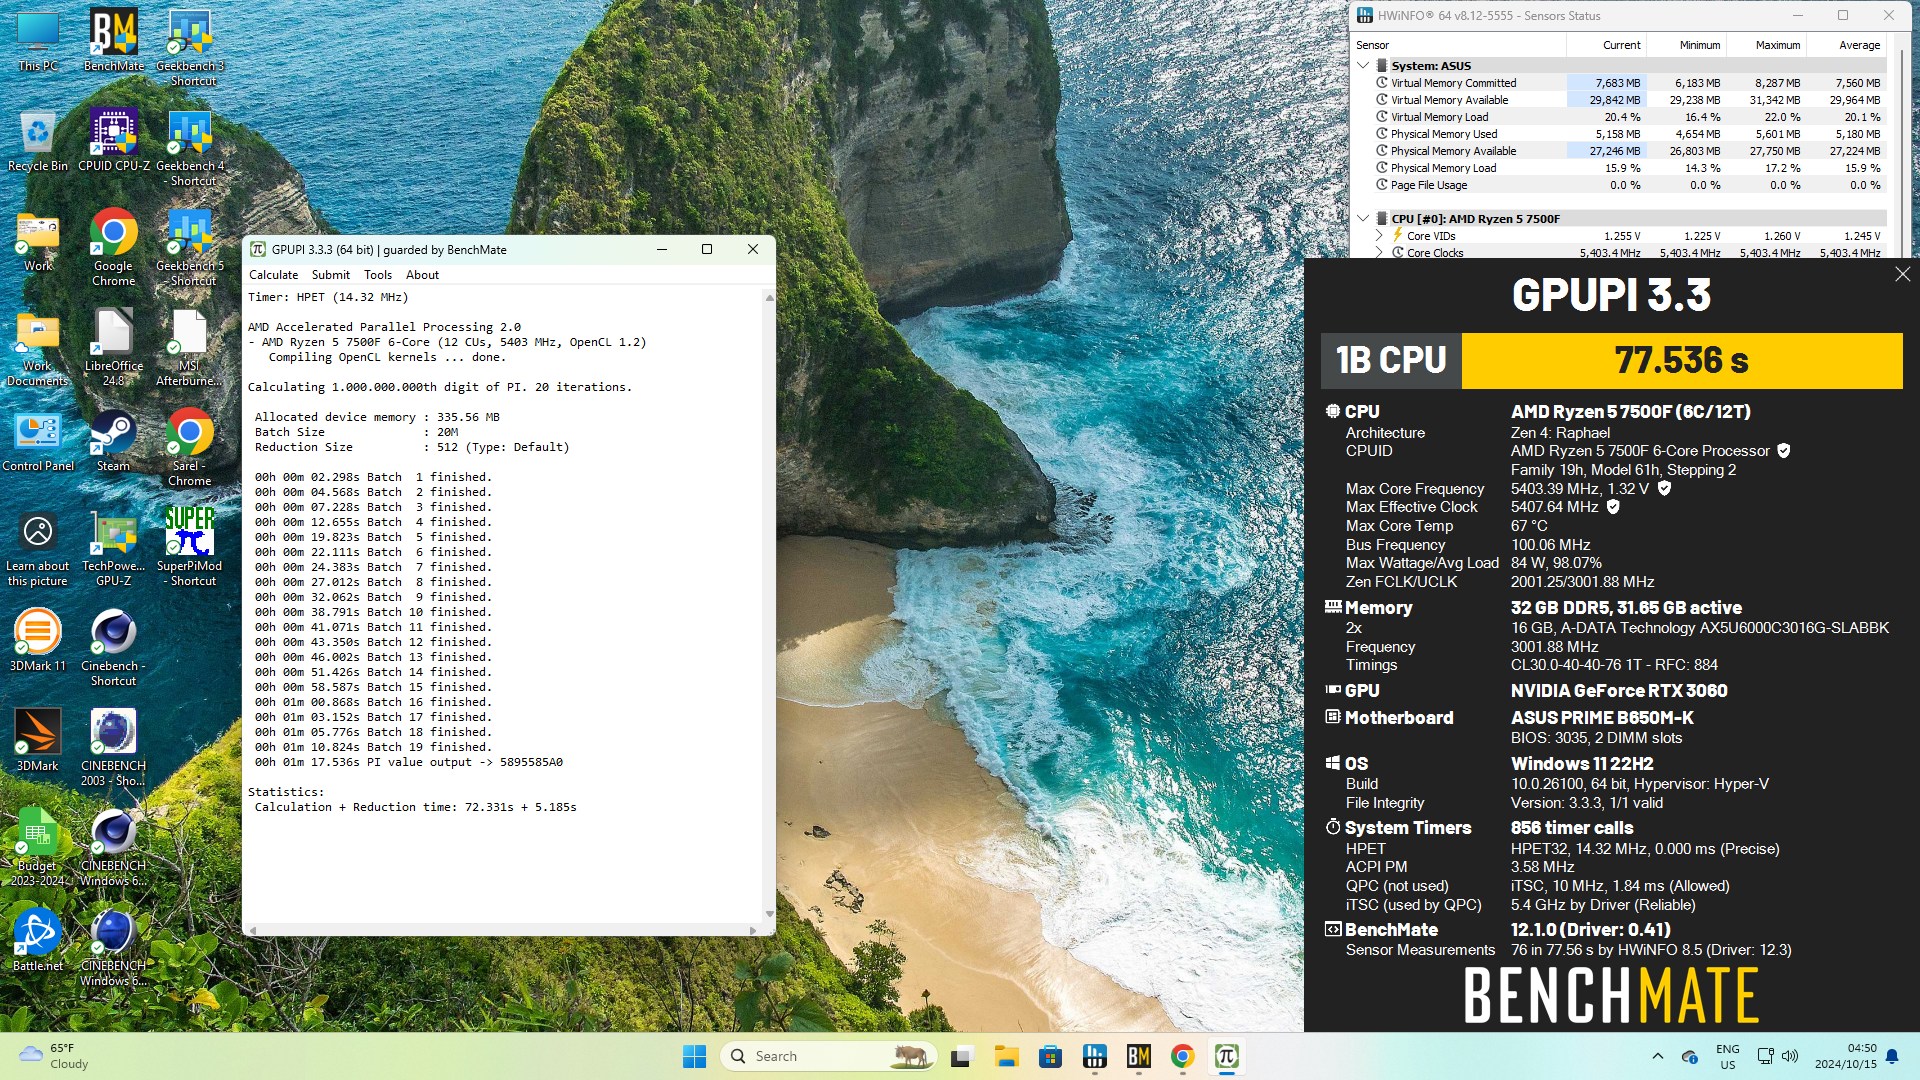
Task: Select the Control Panel desktop icon
Action: (38, 441)
